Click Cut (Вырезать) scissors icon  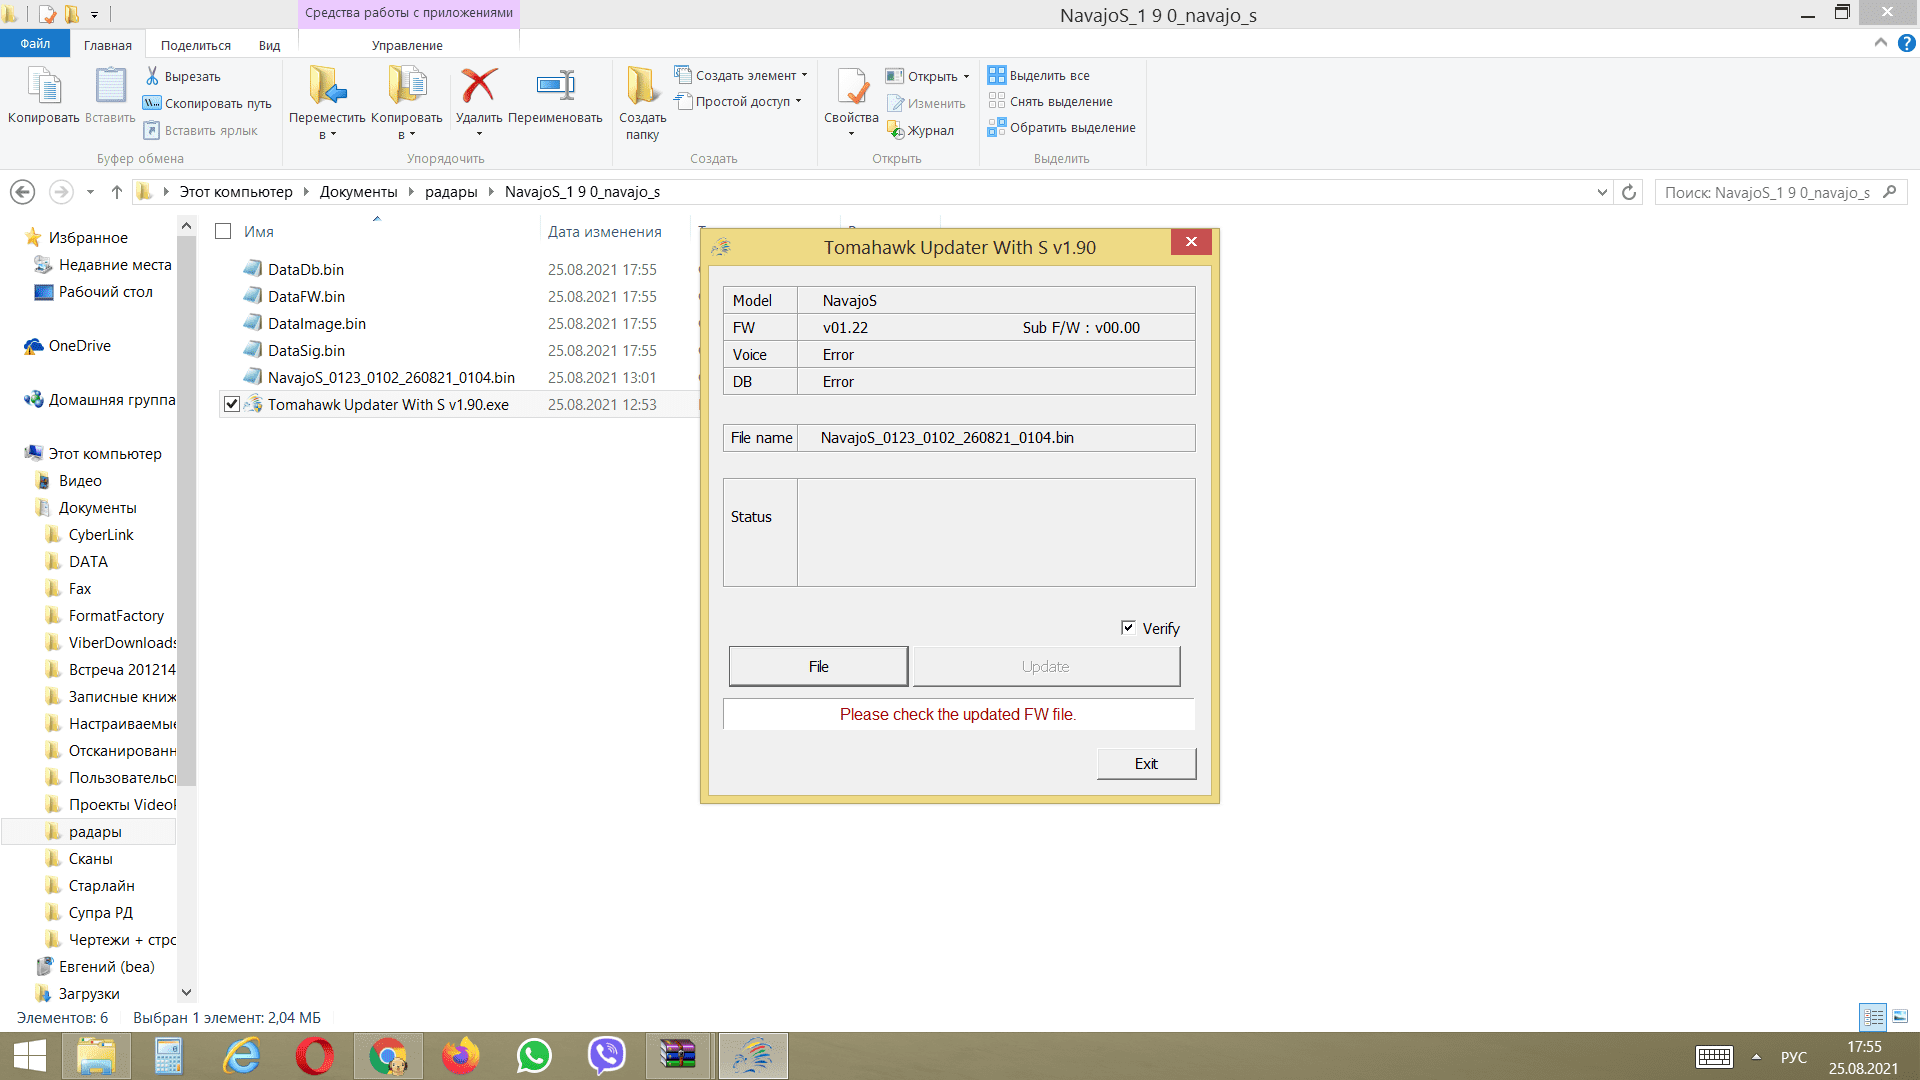point(153,76)
